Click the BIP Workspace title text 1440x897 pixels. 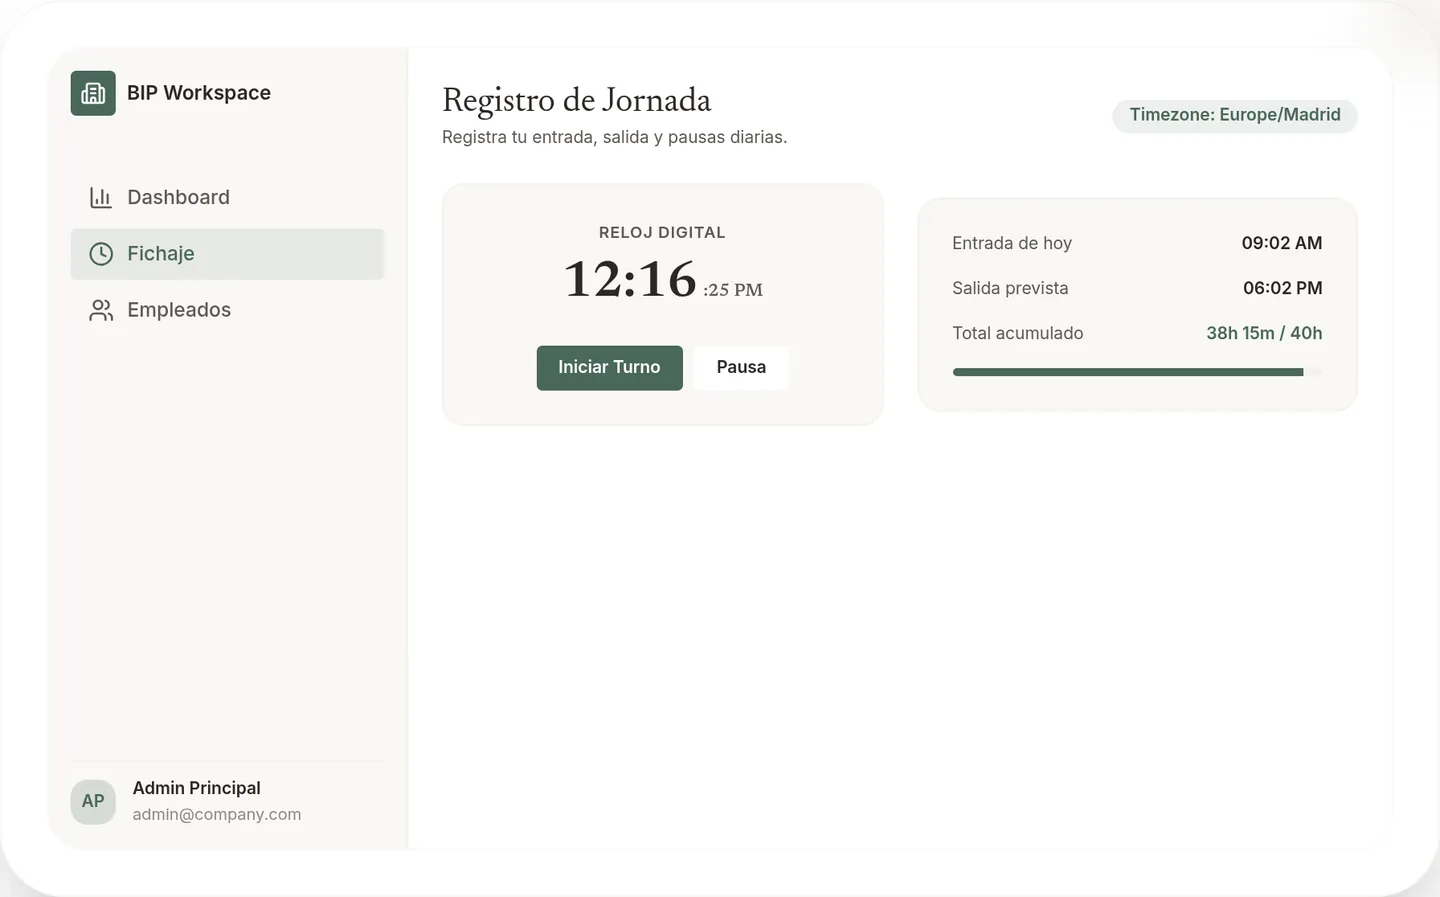199,93
